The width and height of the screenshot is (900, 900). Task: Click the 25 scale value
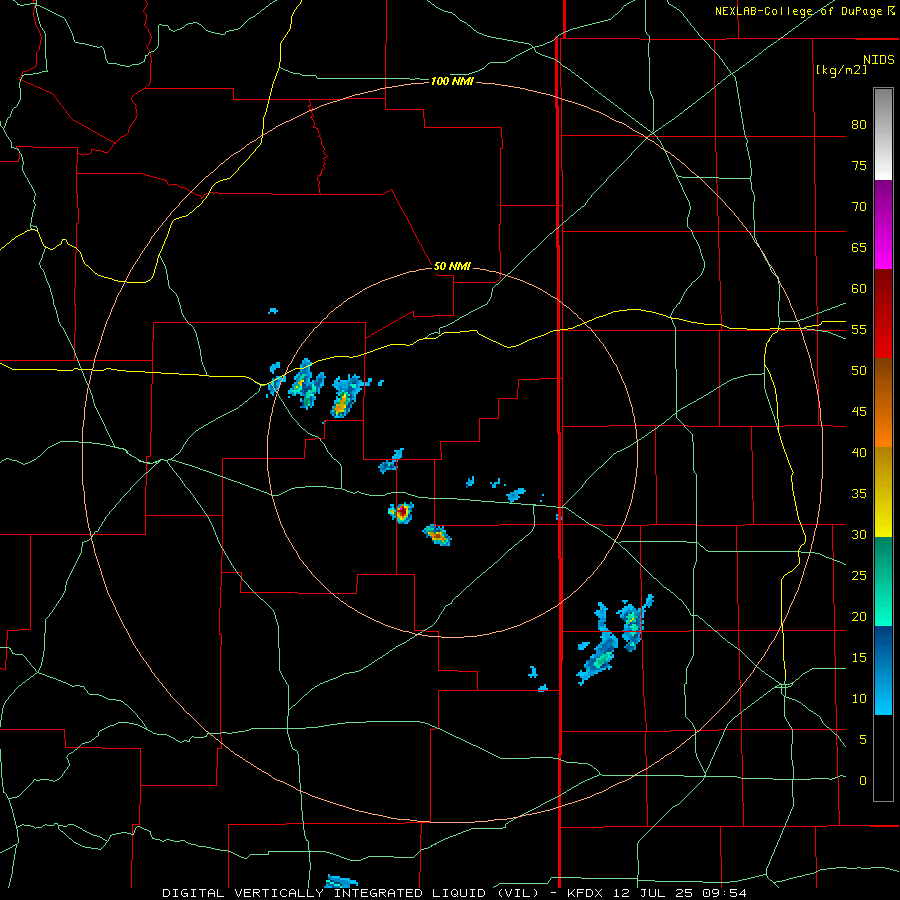(x=859, y=576)
